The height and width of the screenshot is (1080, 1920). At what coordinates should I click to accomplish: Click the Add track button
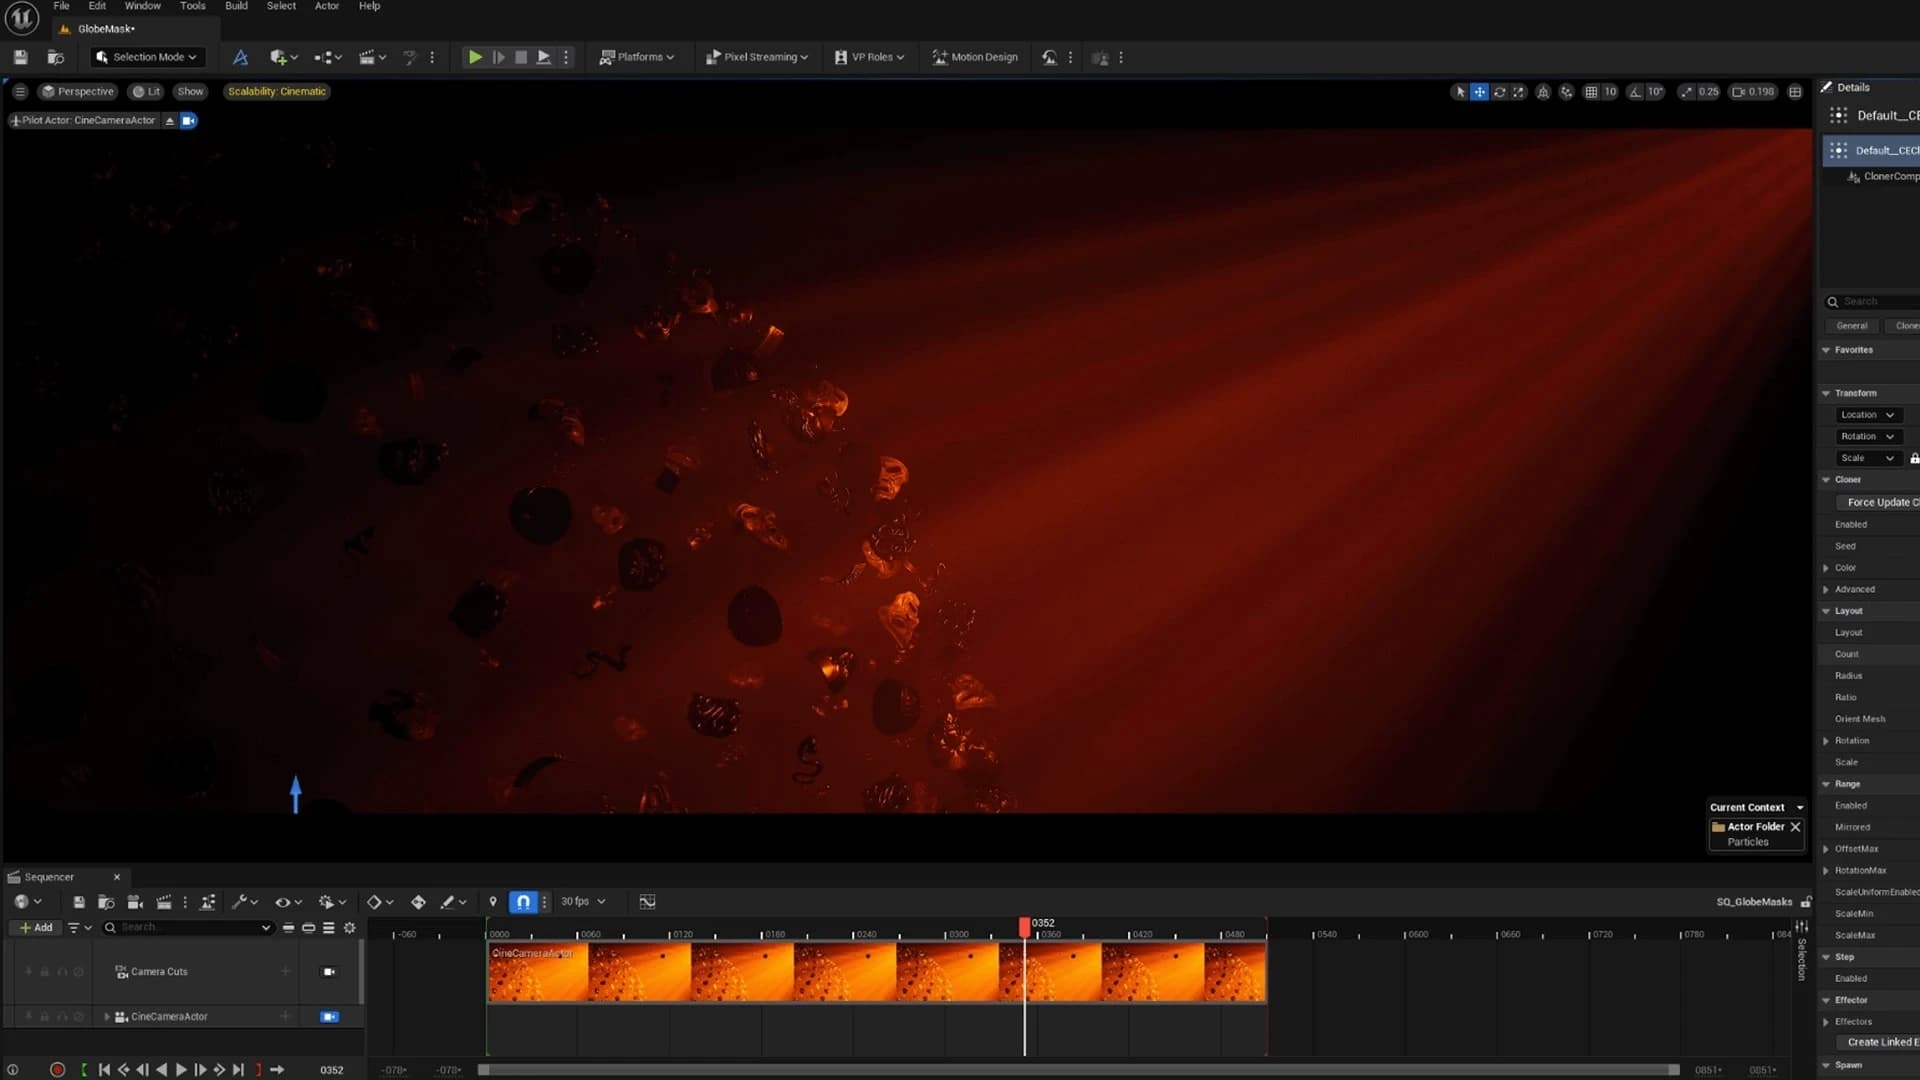coord(36,928)
